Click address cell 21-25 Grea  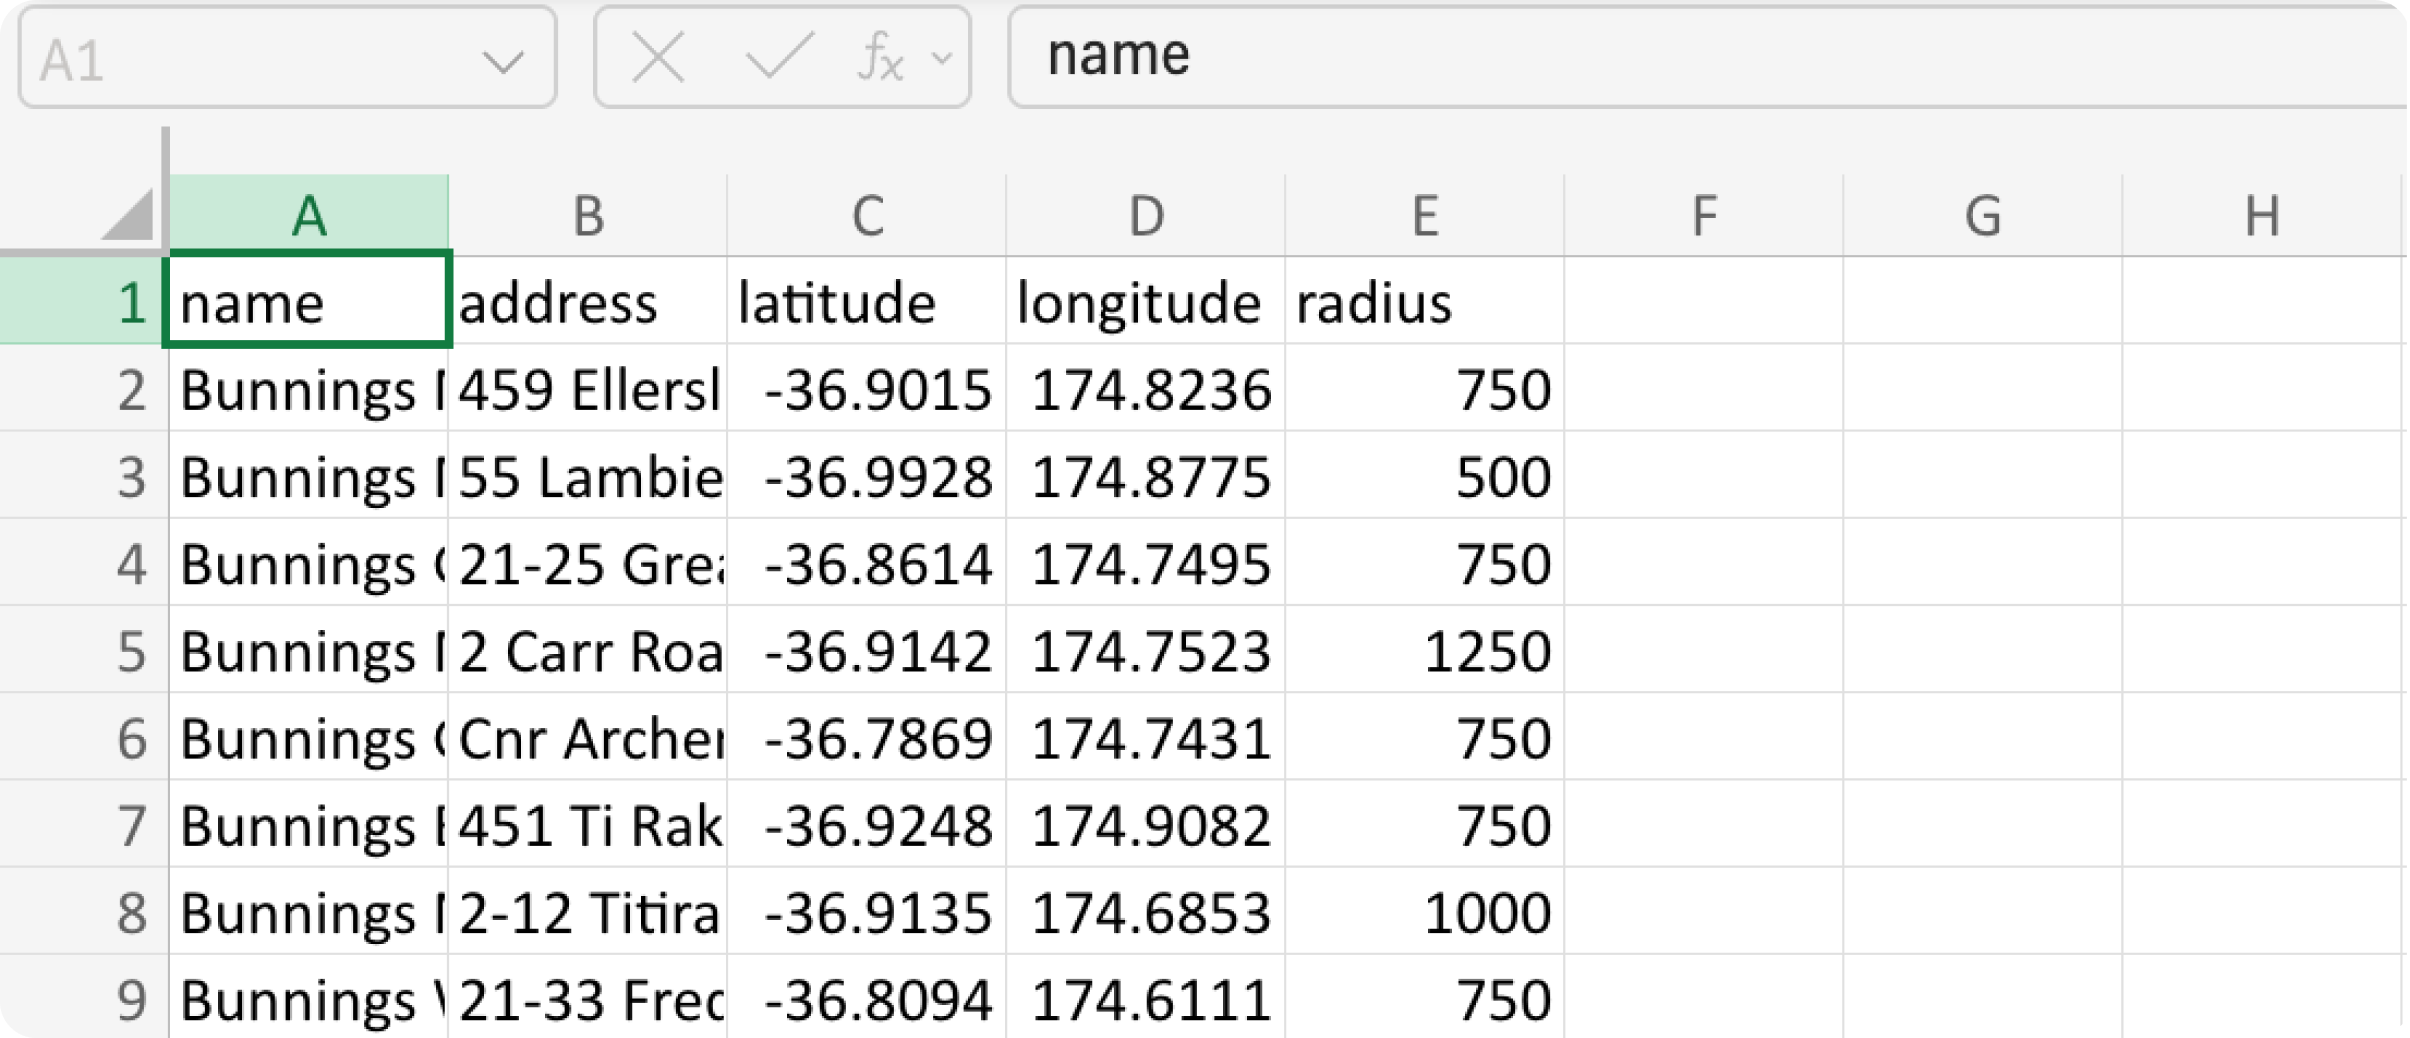tap(588, 562)
